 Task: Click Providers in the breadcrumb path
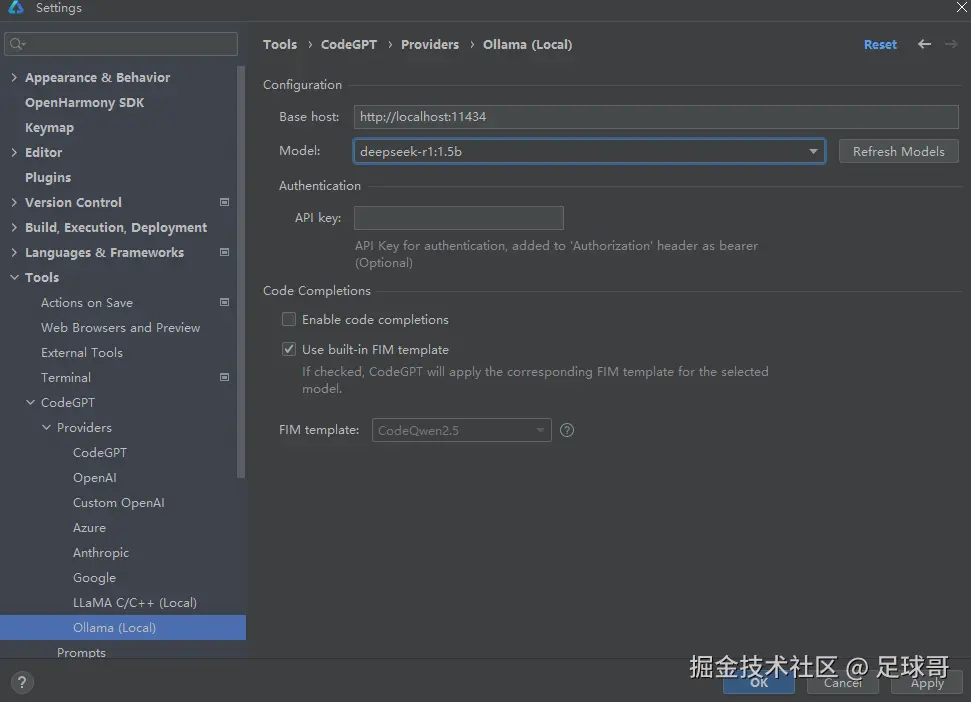(430, 45)
